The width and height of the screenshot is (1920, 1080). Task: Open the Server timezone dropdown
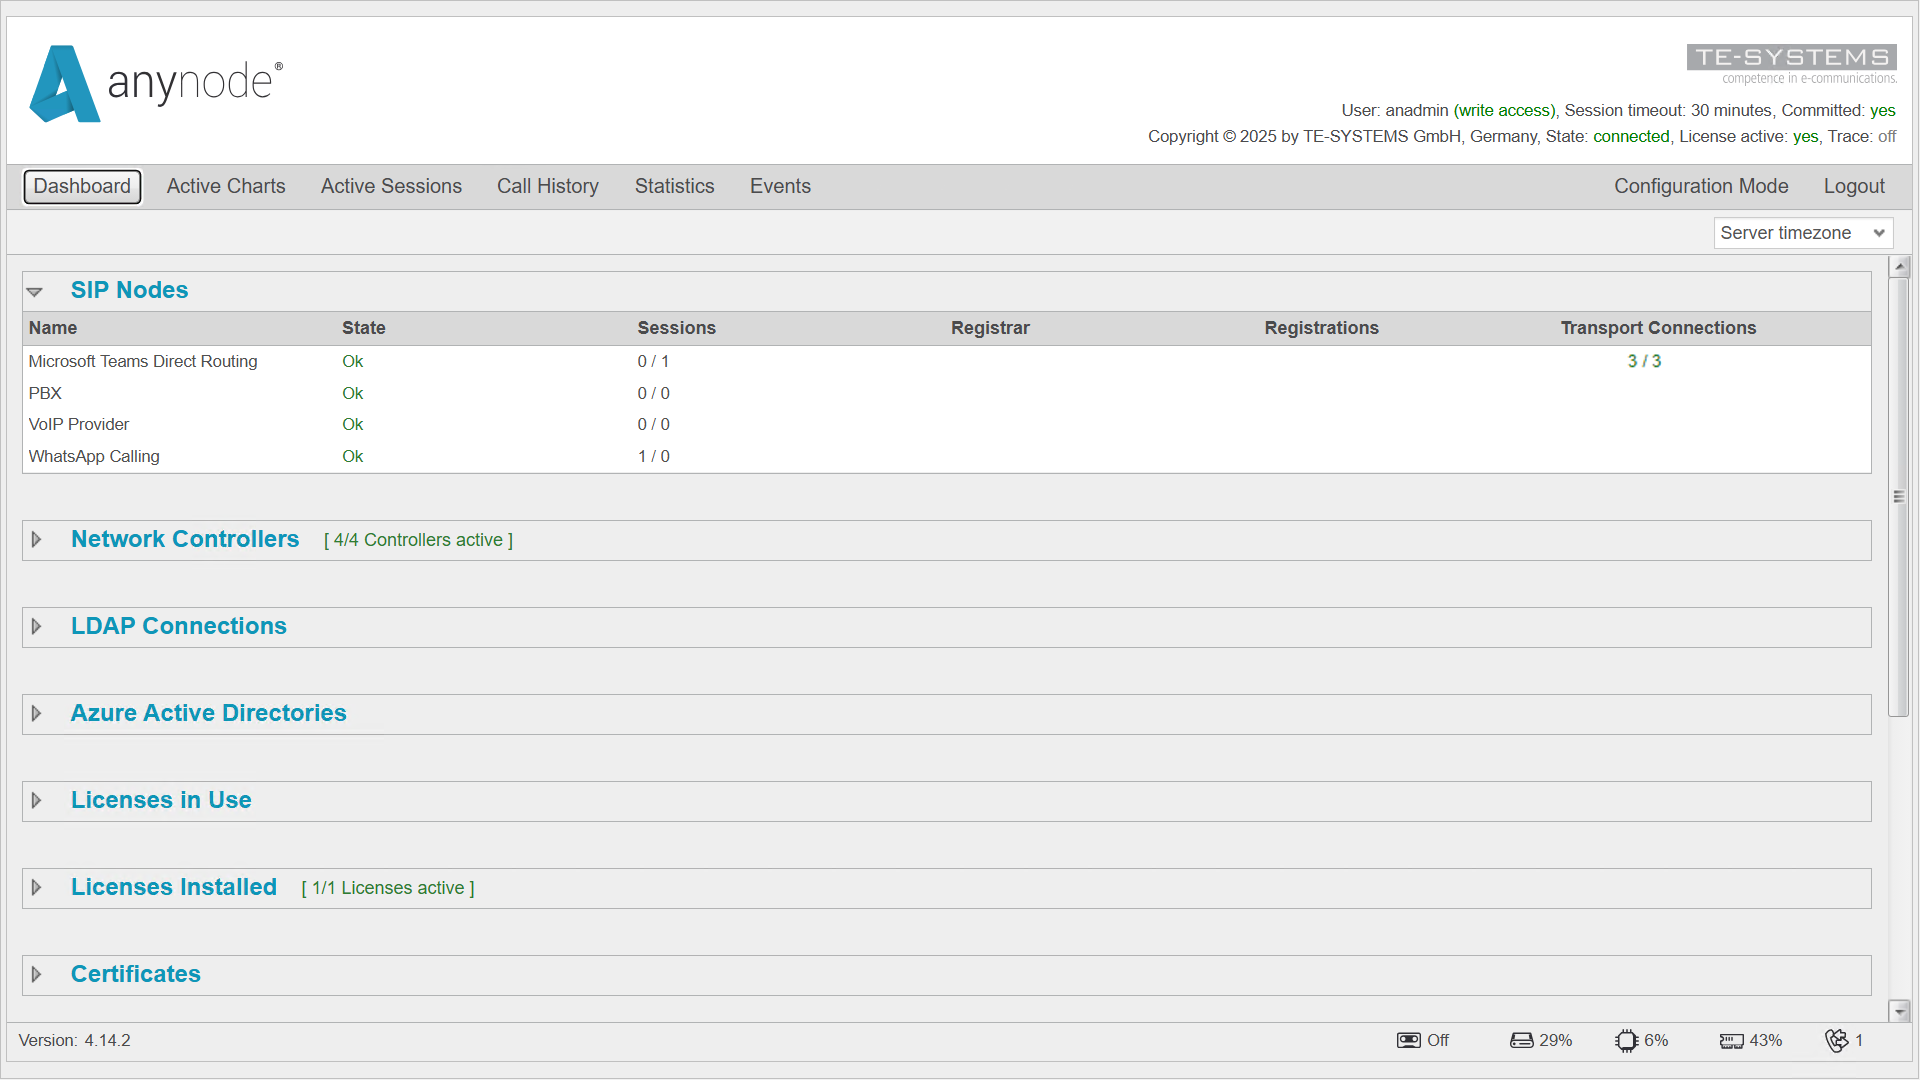coord(1803,232)
